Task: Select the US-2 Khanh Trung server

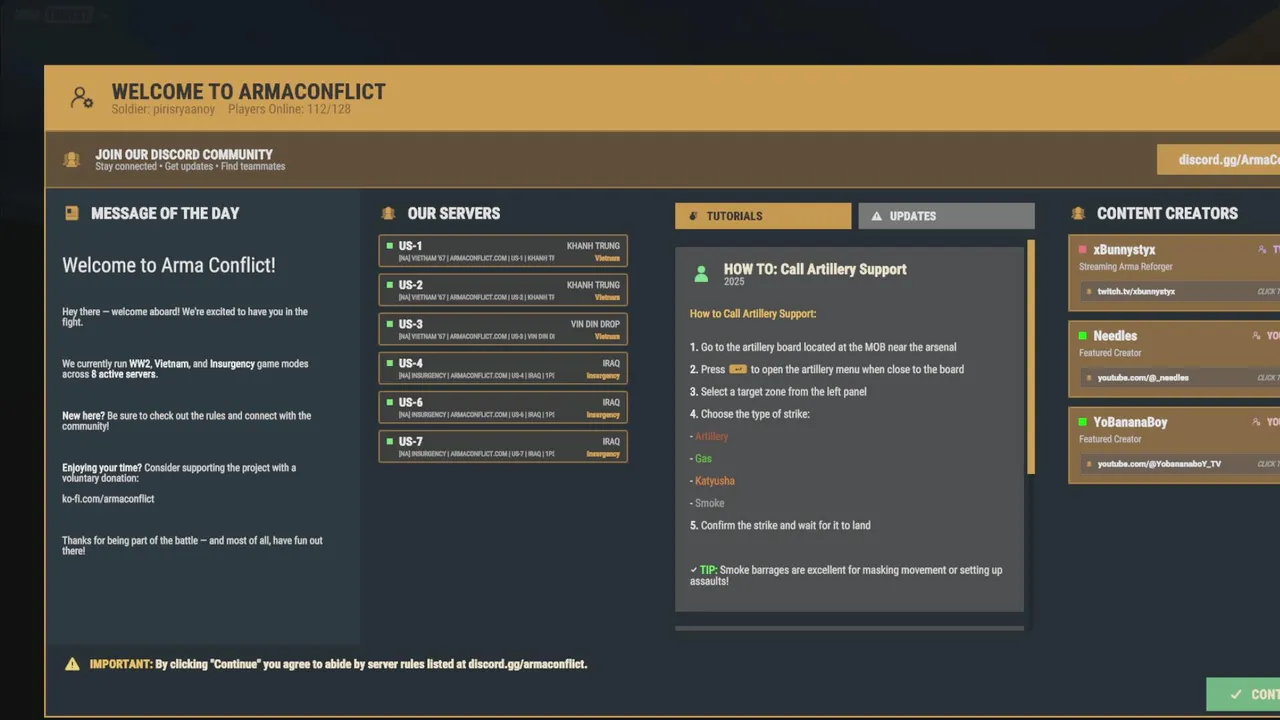Action: (503, 290)
